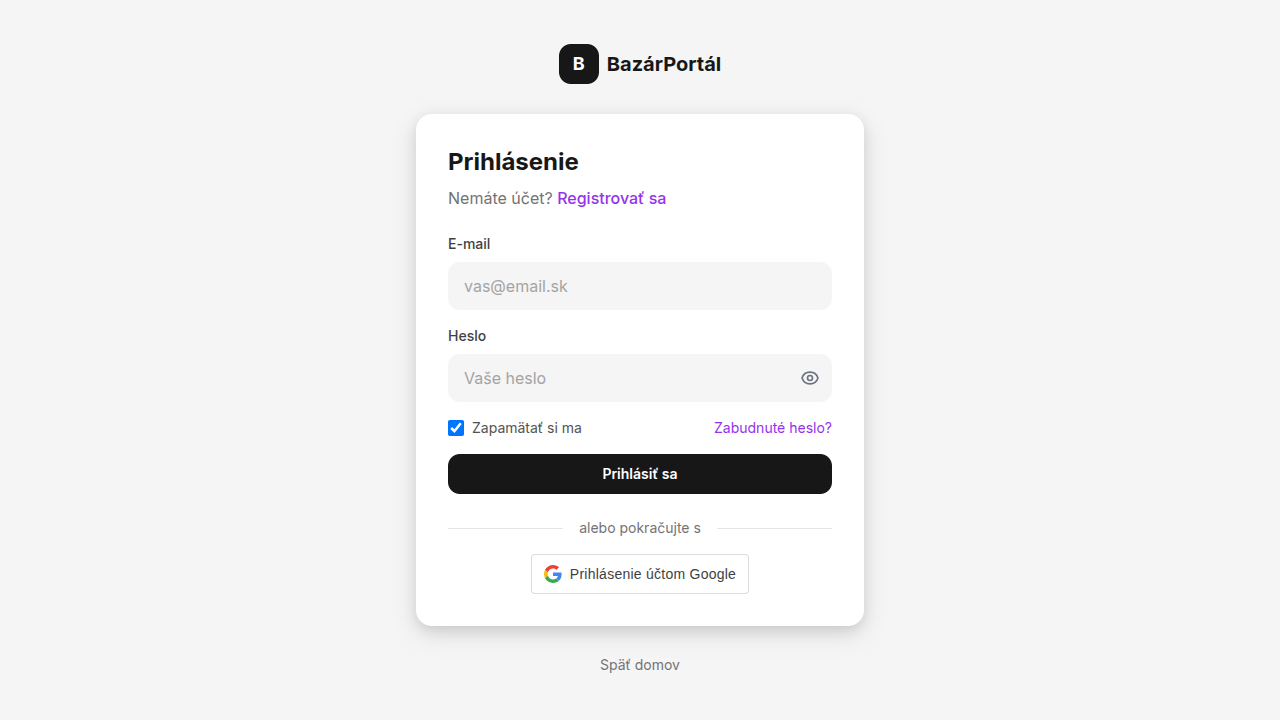Click the Google logo icon
This screenshot has width=1280, height=720.
pyautogui.click(x=552, y=573)
